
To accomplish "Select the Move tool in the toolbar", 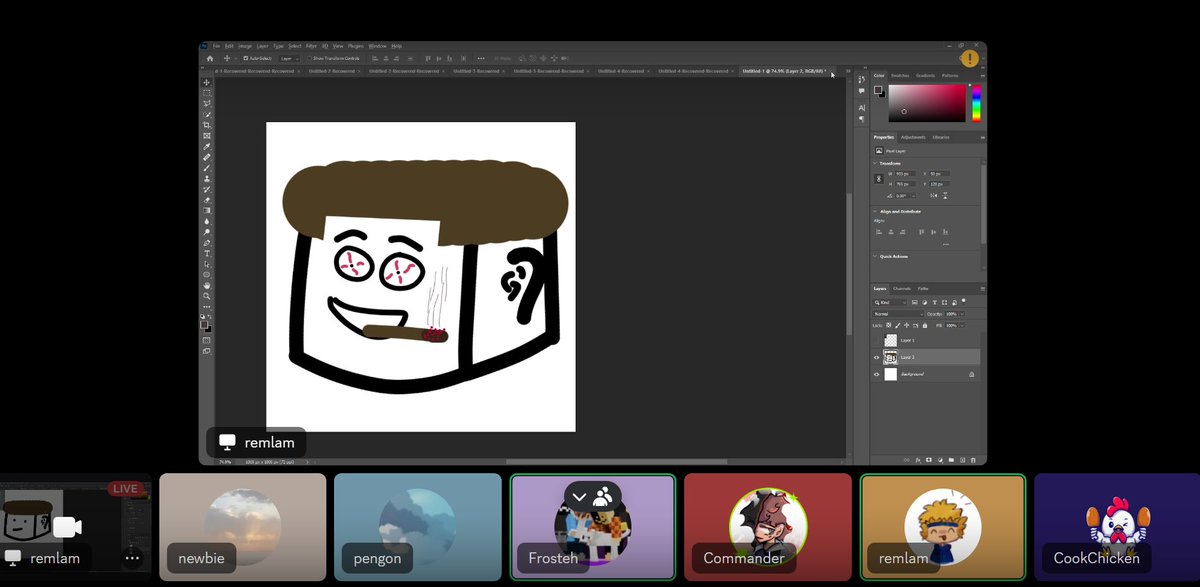I will coord(207,83).
